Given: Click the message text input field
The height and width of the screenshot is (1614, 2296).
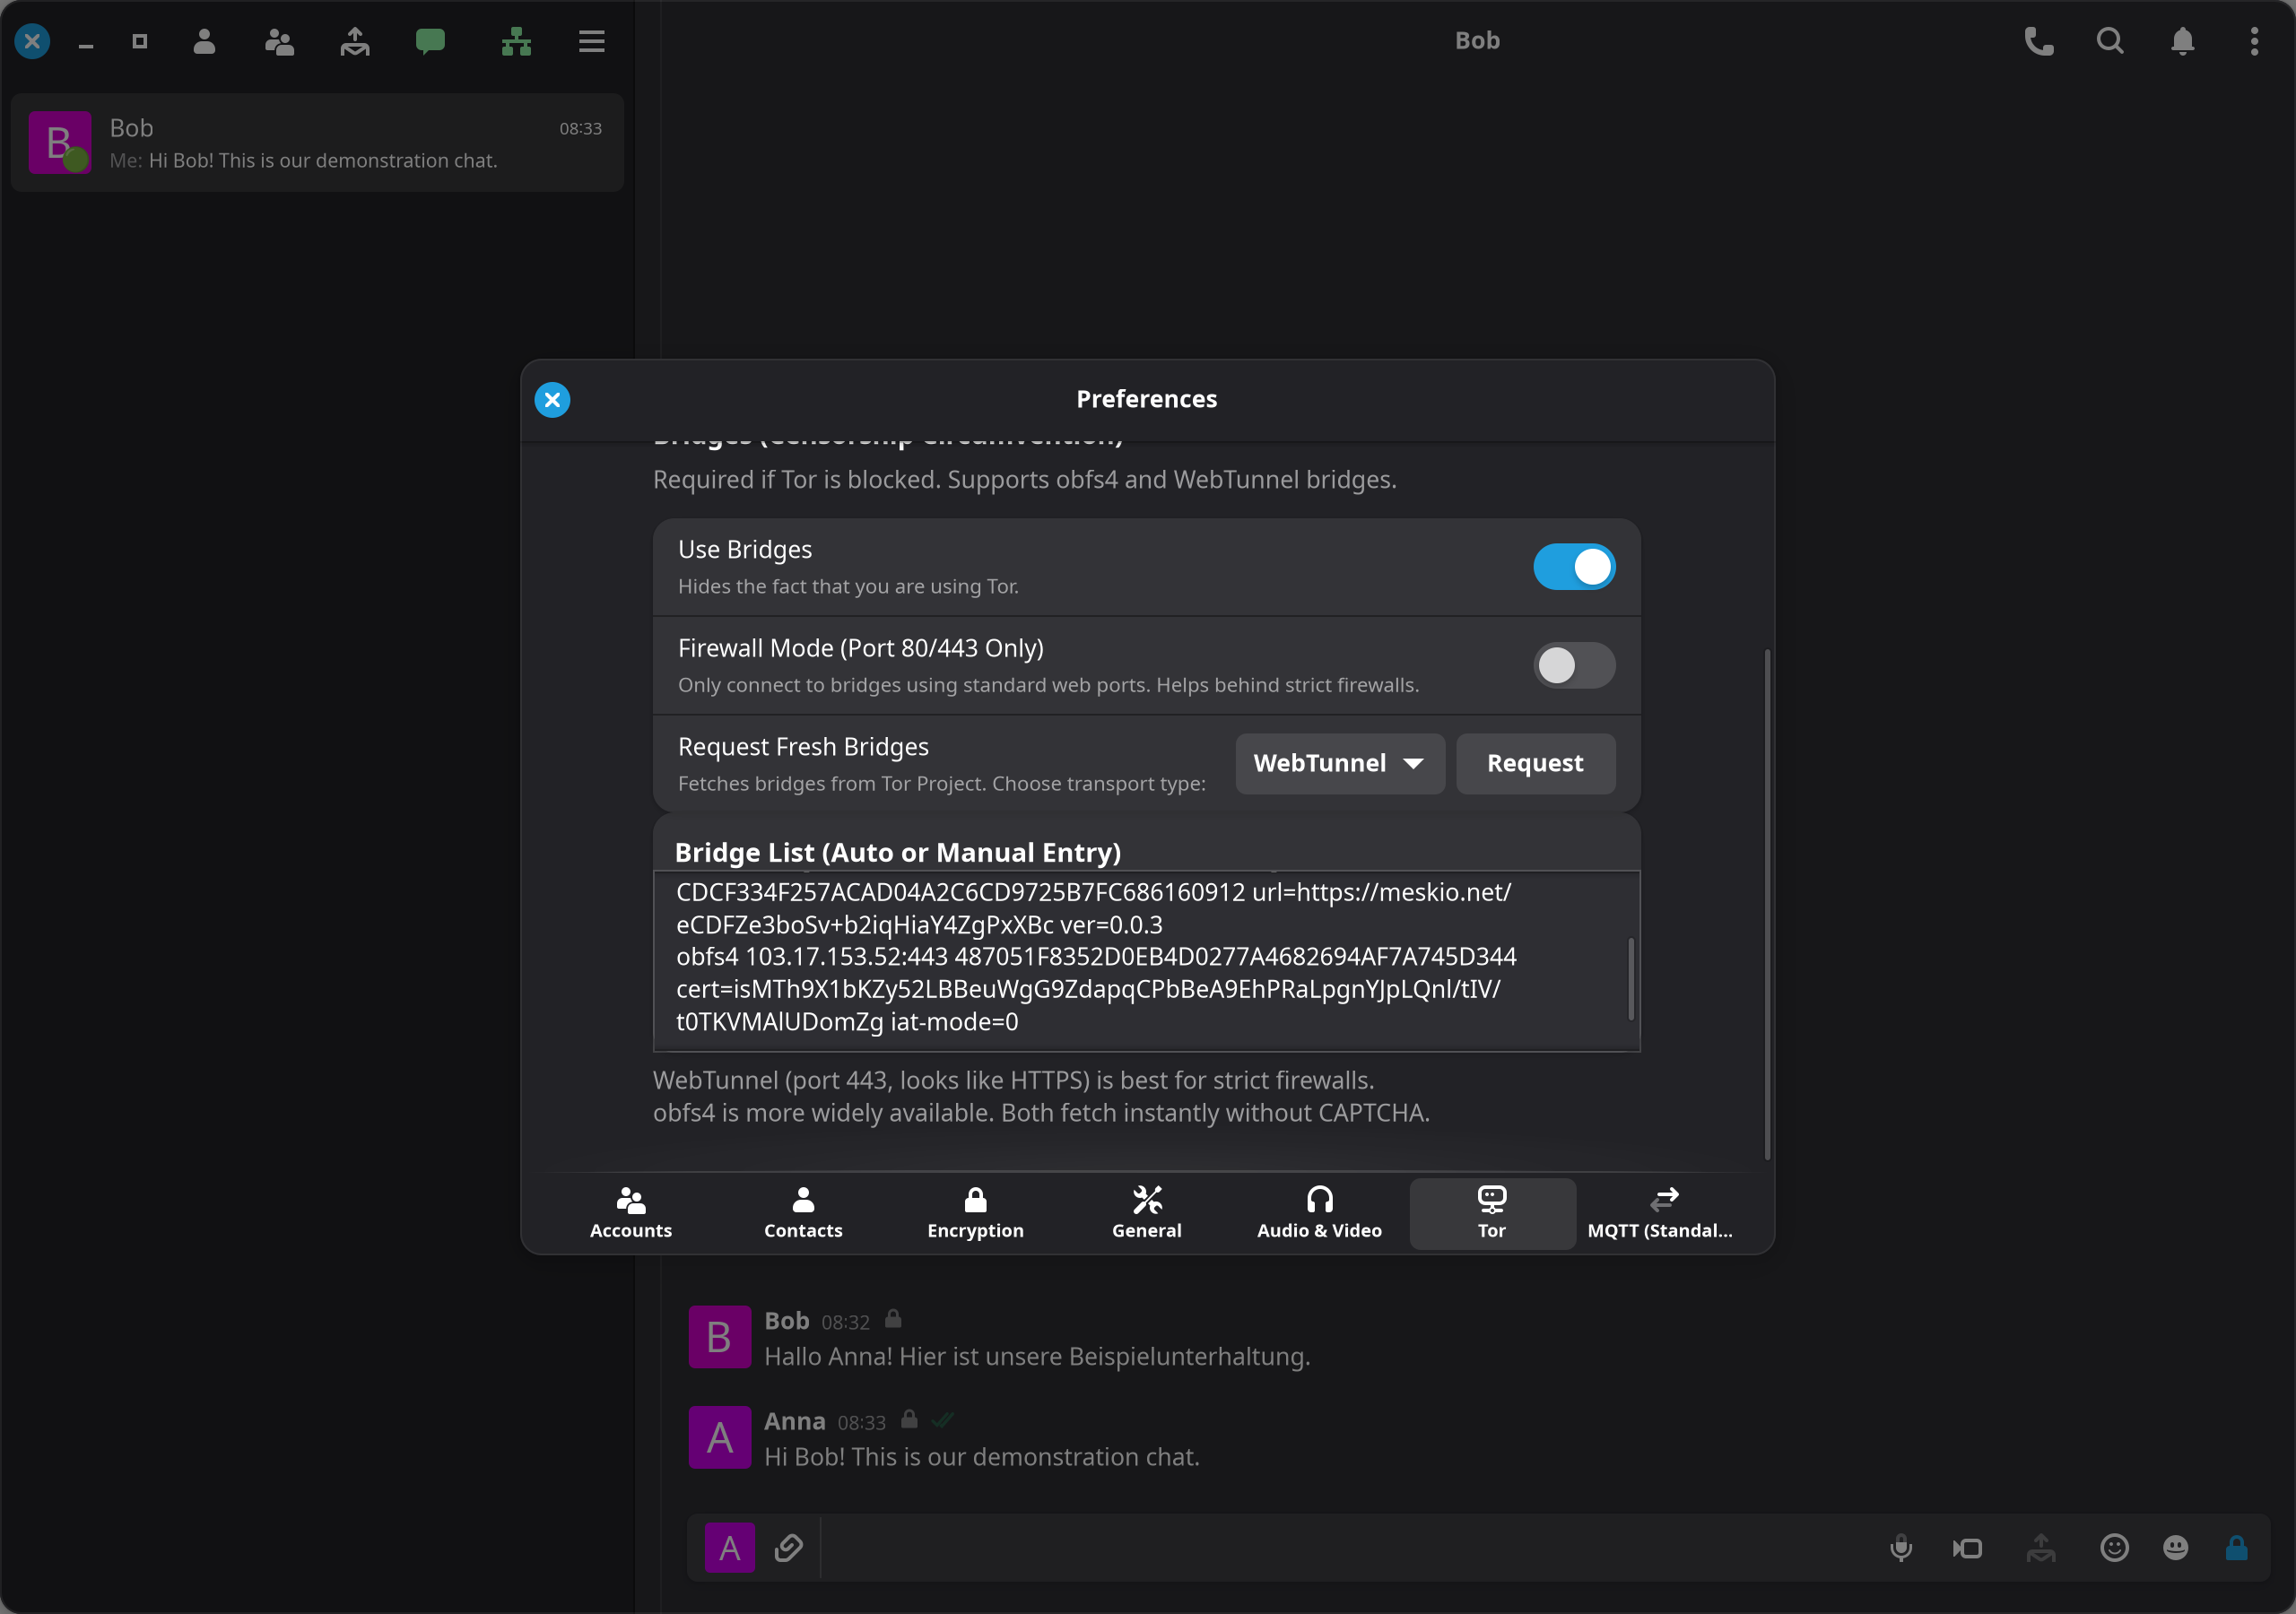Looking at the screenshot, I should pyautogui.click(x=1345, y=1548).
